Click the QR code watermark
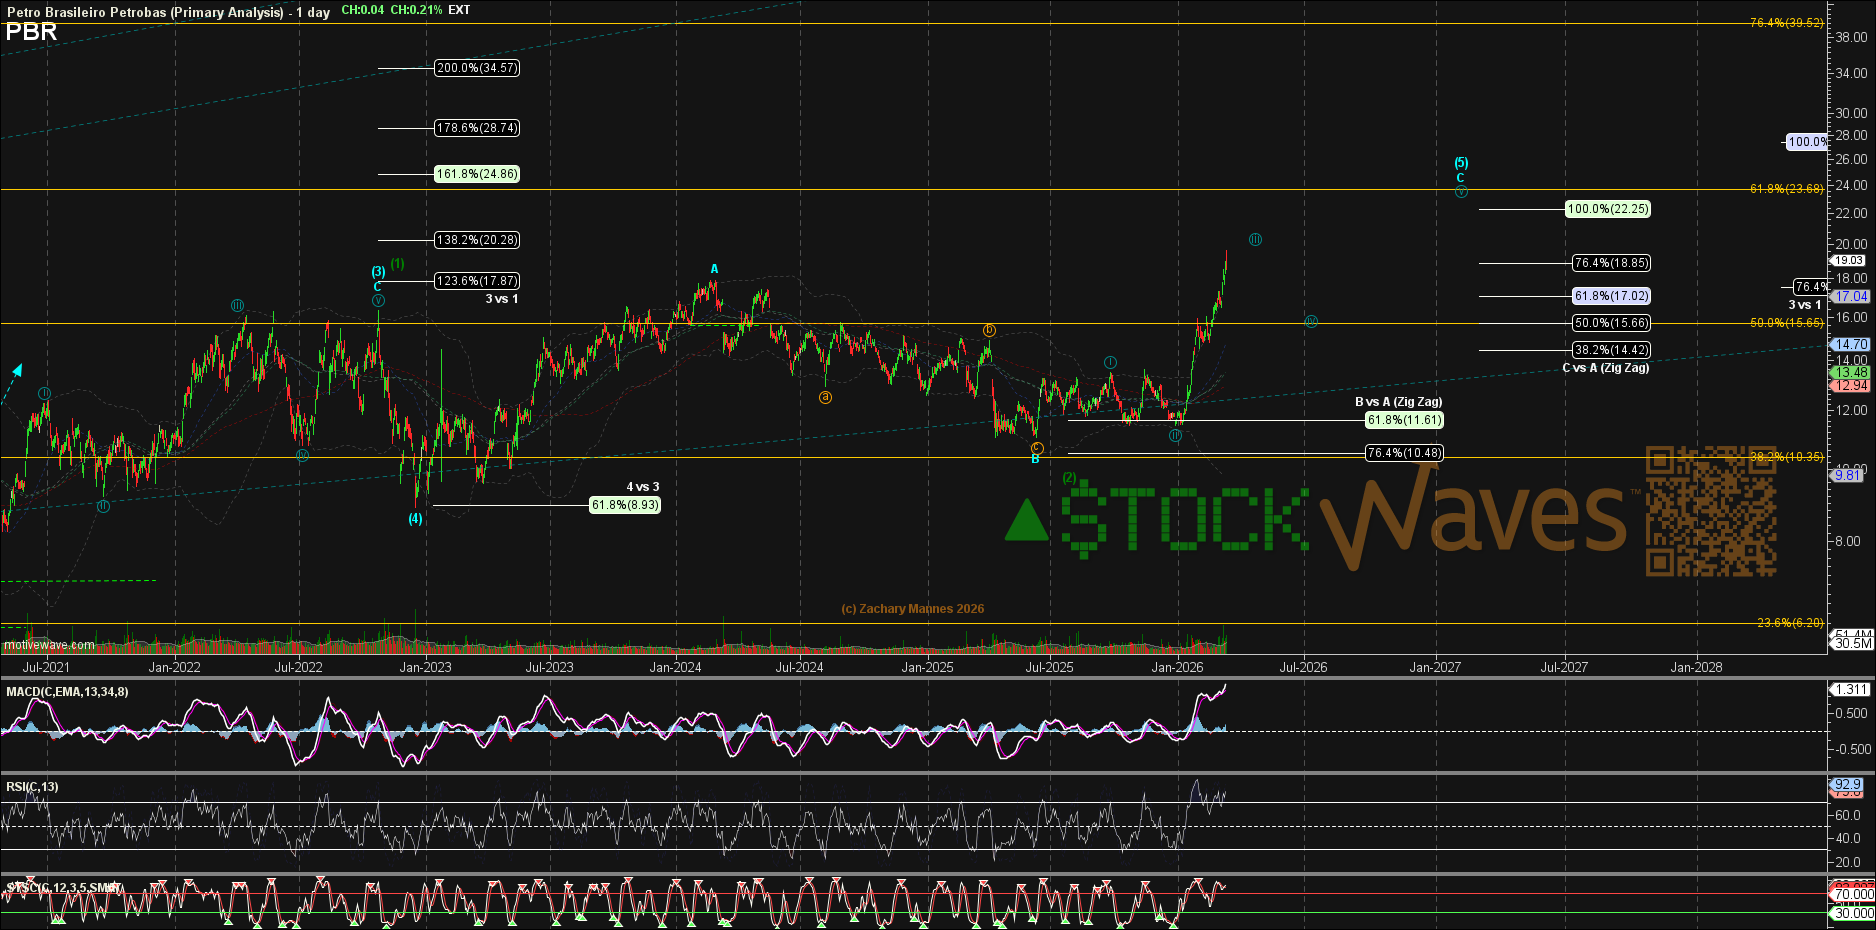 (1711, 511)
